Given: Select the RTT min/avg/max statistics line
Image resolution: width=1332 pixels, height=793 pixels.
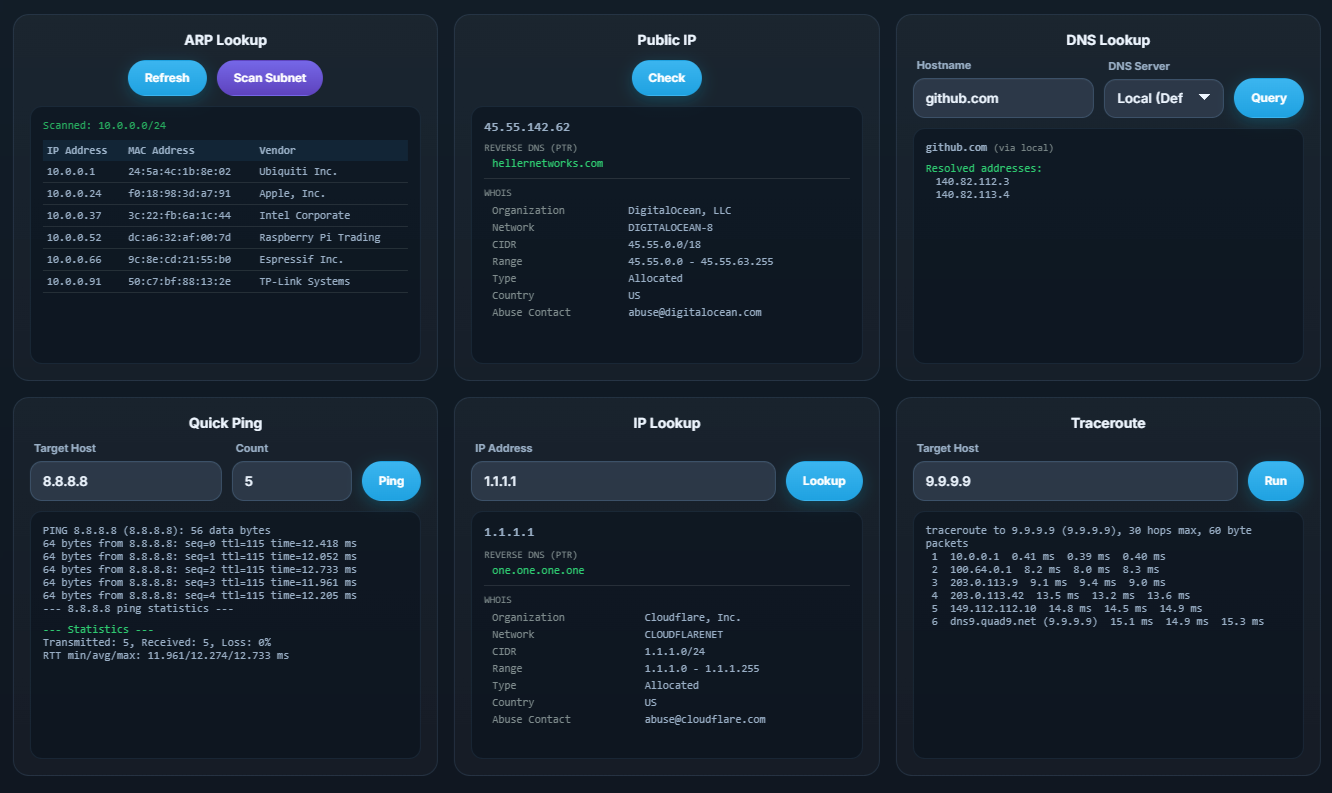Looking at the screenshot, I should coord(166,656).
